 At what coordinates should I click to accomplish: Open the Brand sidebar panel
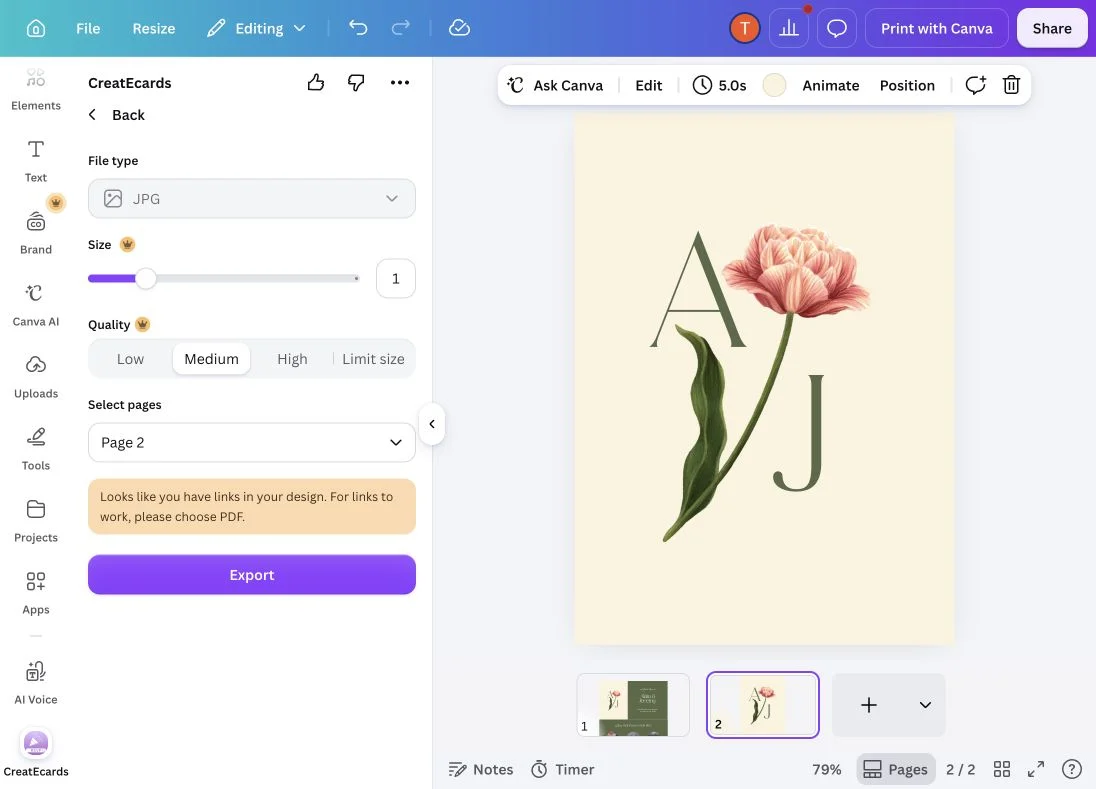pos(36,233)
